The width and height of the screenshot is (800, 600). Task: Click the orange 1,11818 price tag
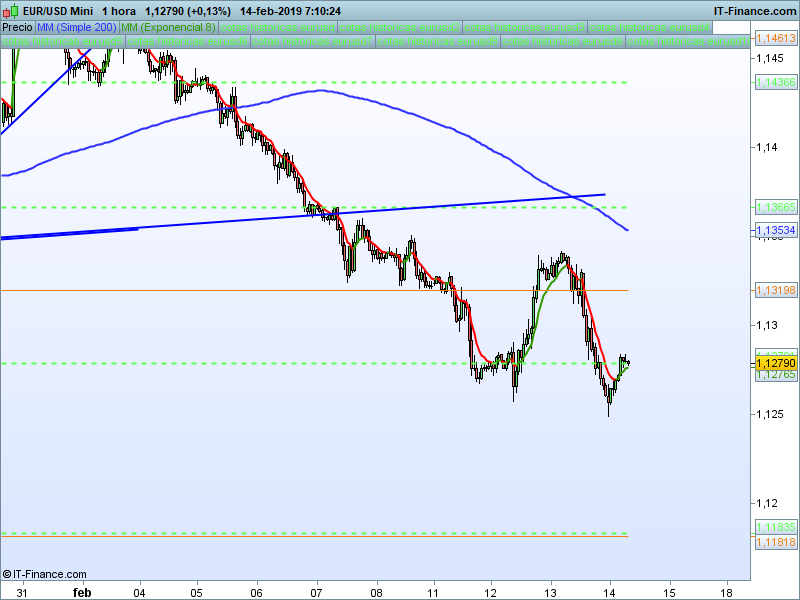[776, 542]
